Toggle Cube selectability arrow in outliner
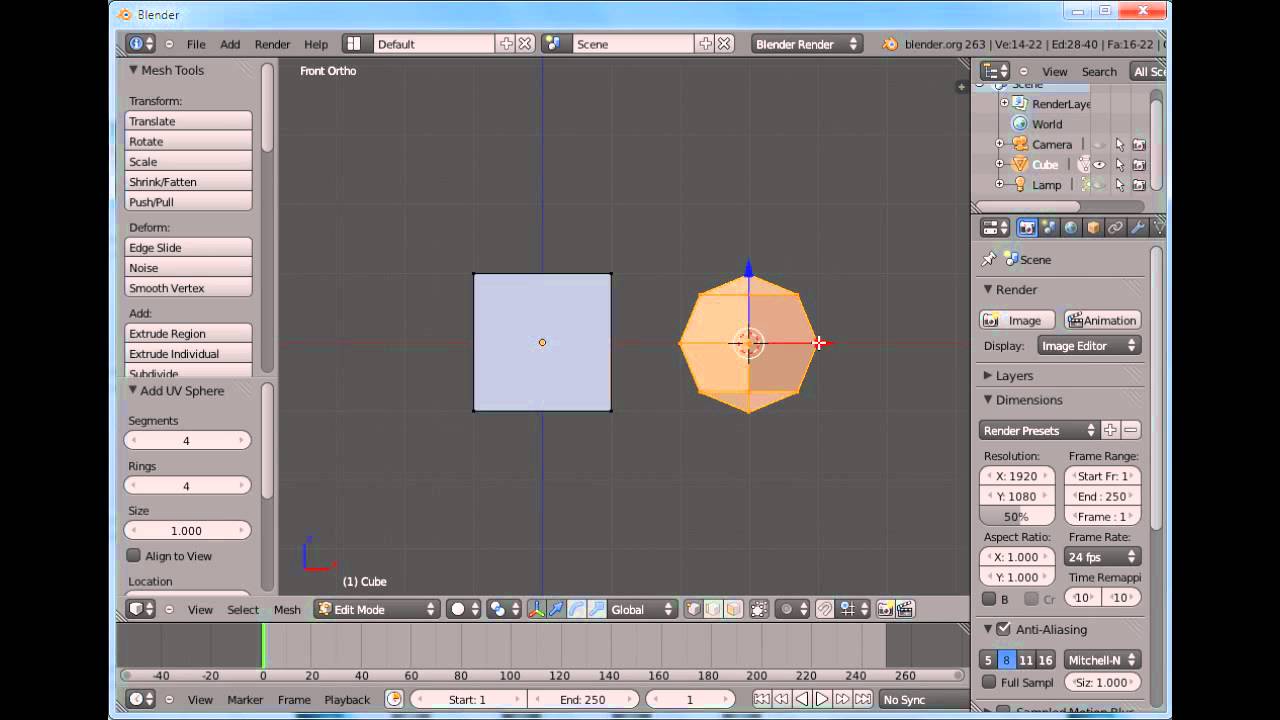1280x720 pixels. pos(1119,165)
